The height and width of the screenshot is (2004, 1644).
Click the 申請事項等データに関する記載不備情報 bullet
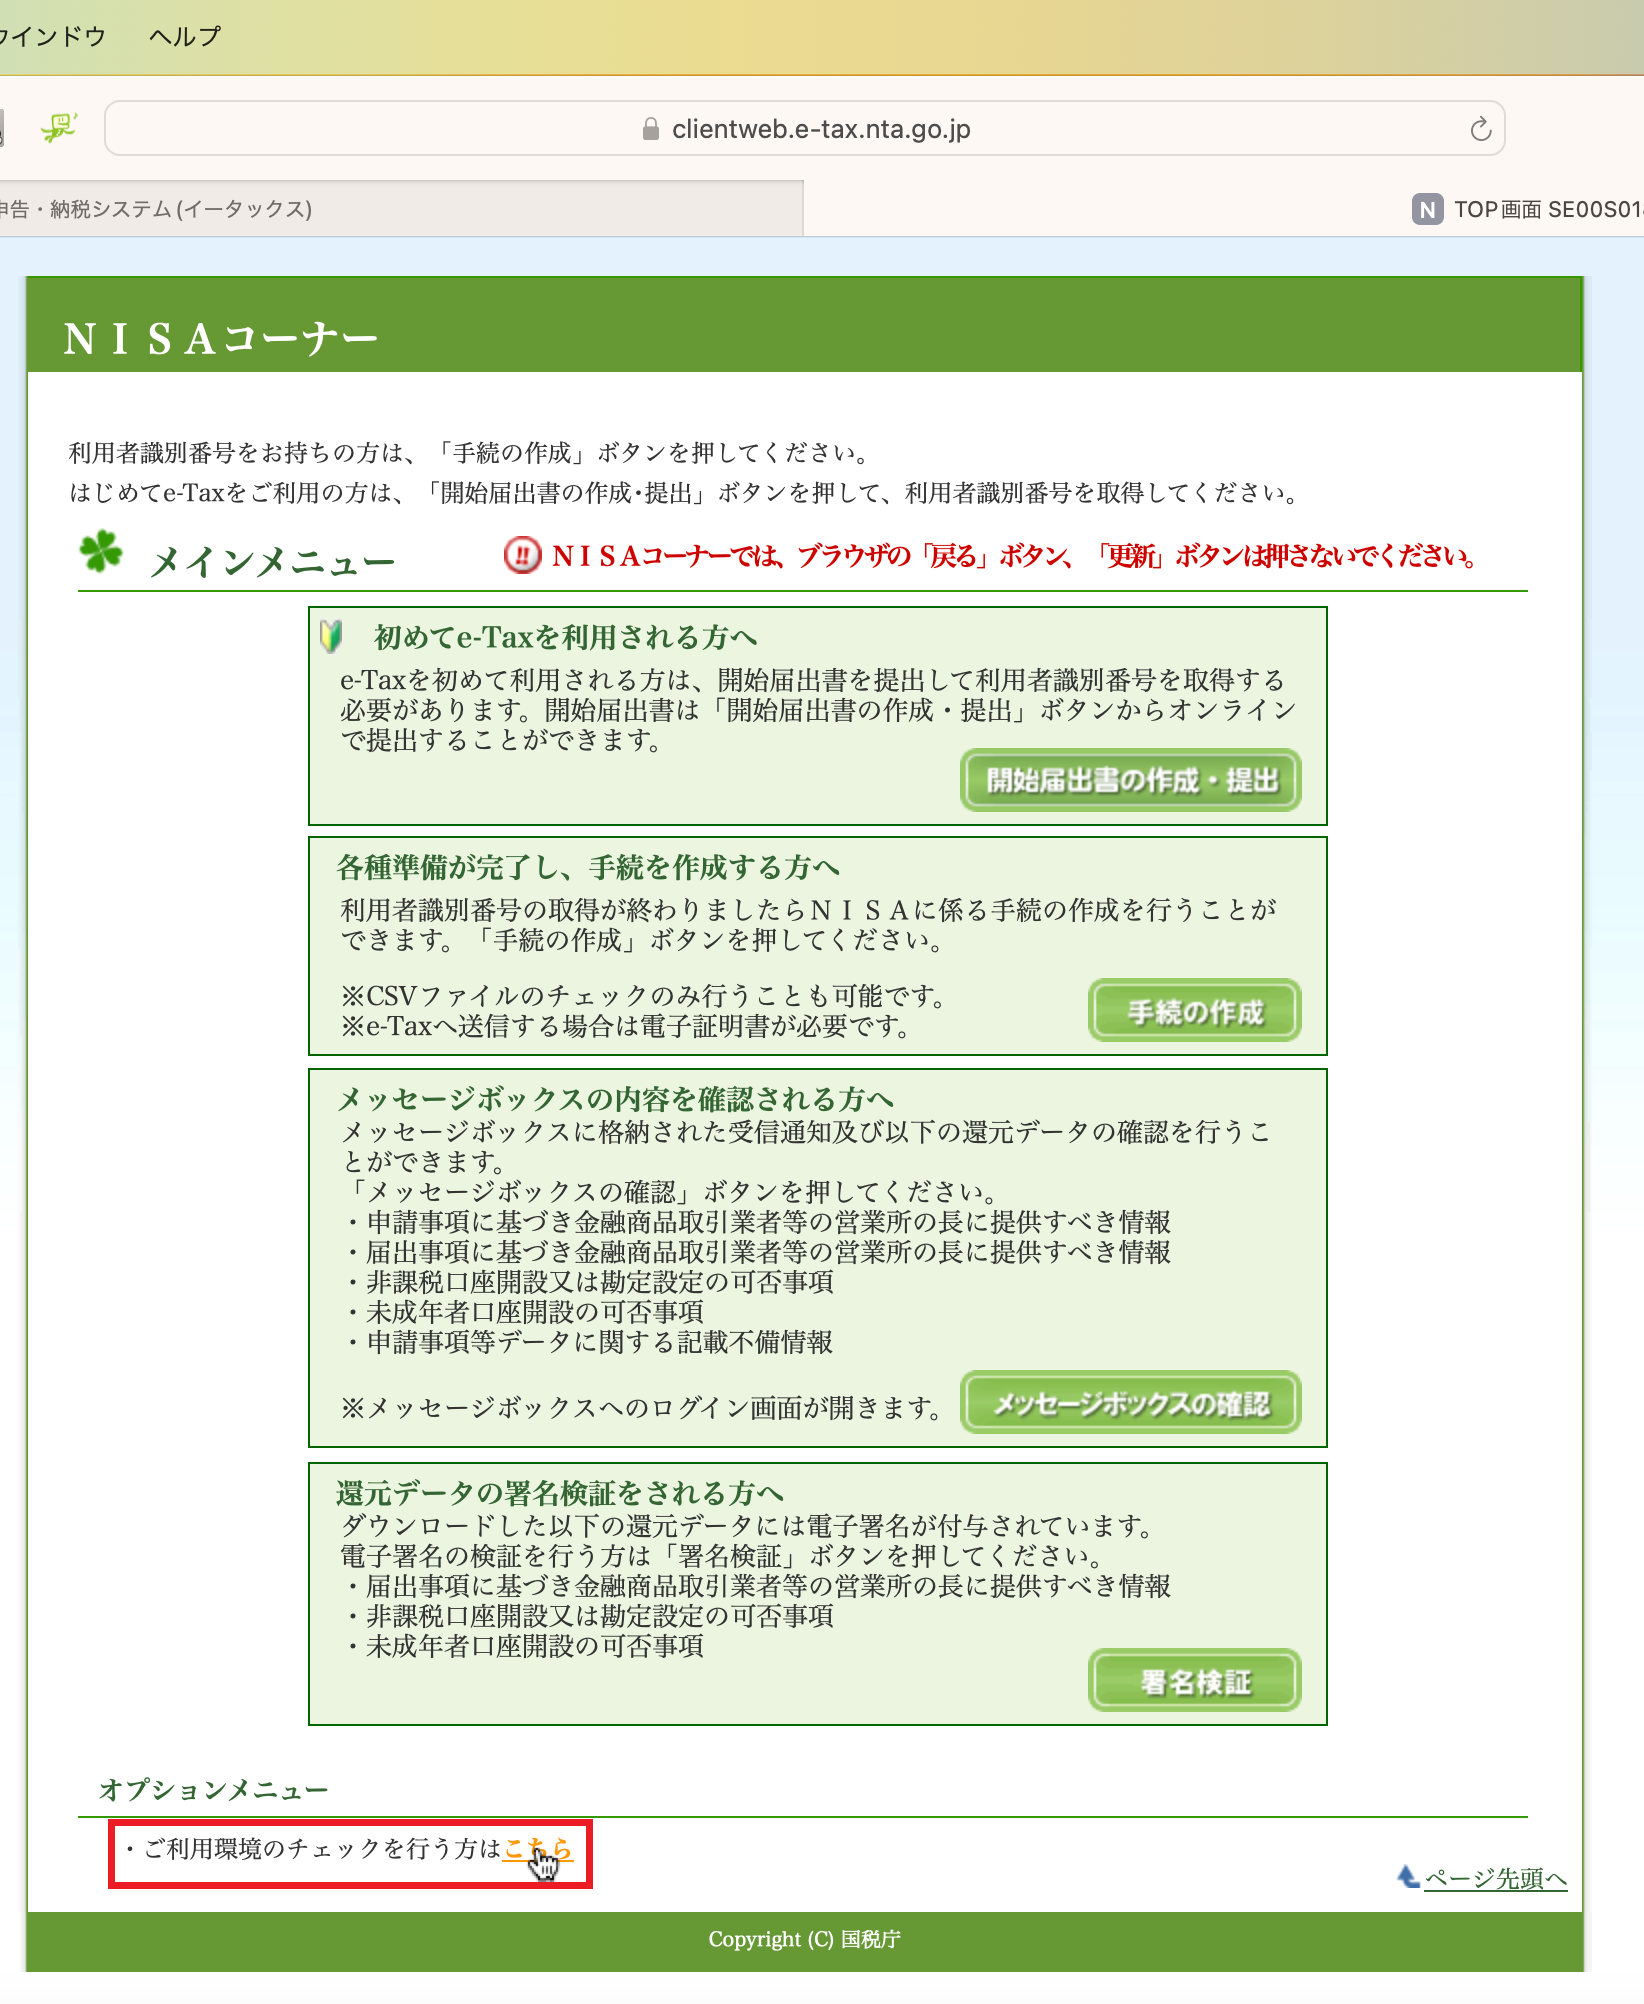click(589, 1342)
